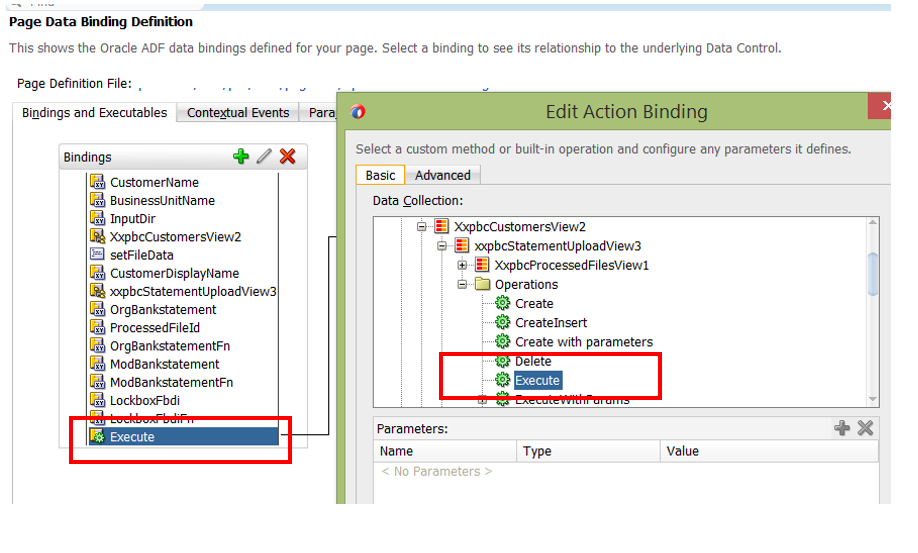Click the xxpbcStatementUploadView3 view object icon in tree
The width and height of the screenshot is (918, 553).
(x=462, y=246)
